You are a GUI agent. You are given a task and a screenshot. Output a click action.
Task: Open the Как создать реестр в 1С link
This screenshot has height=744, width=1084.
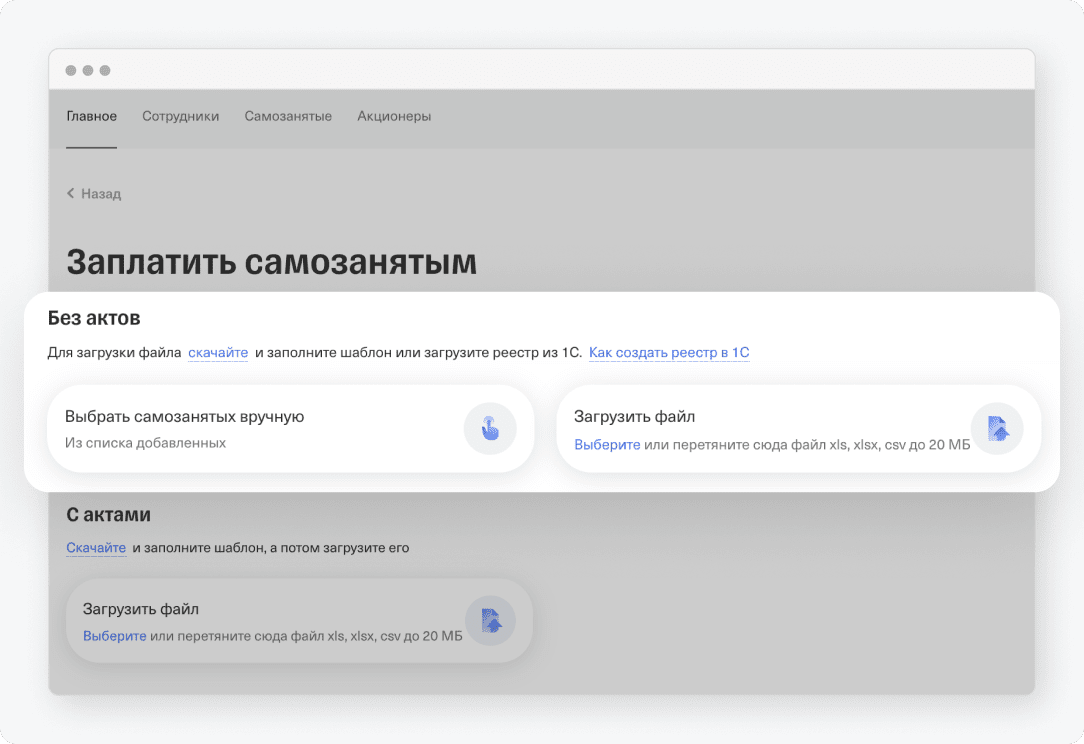(668, 353)
